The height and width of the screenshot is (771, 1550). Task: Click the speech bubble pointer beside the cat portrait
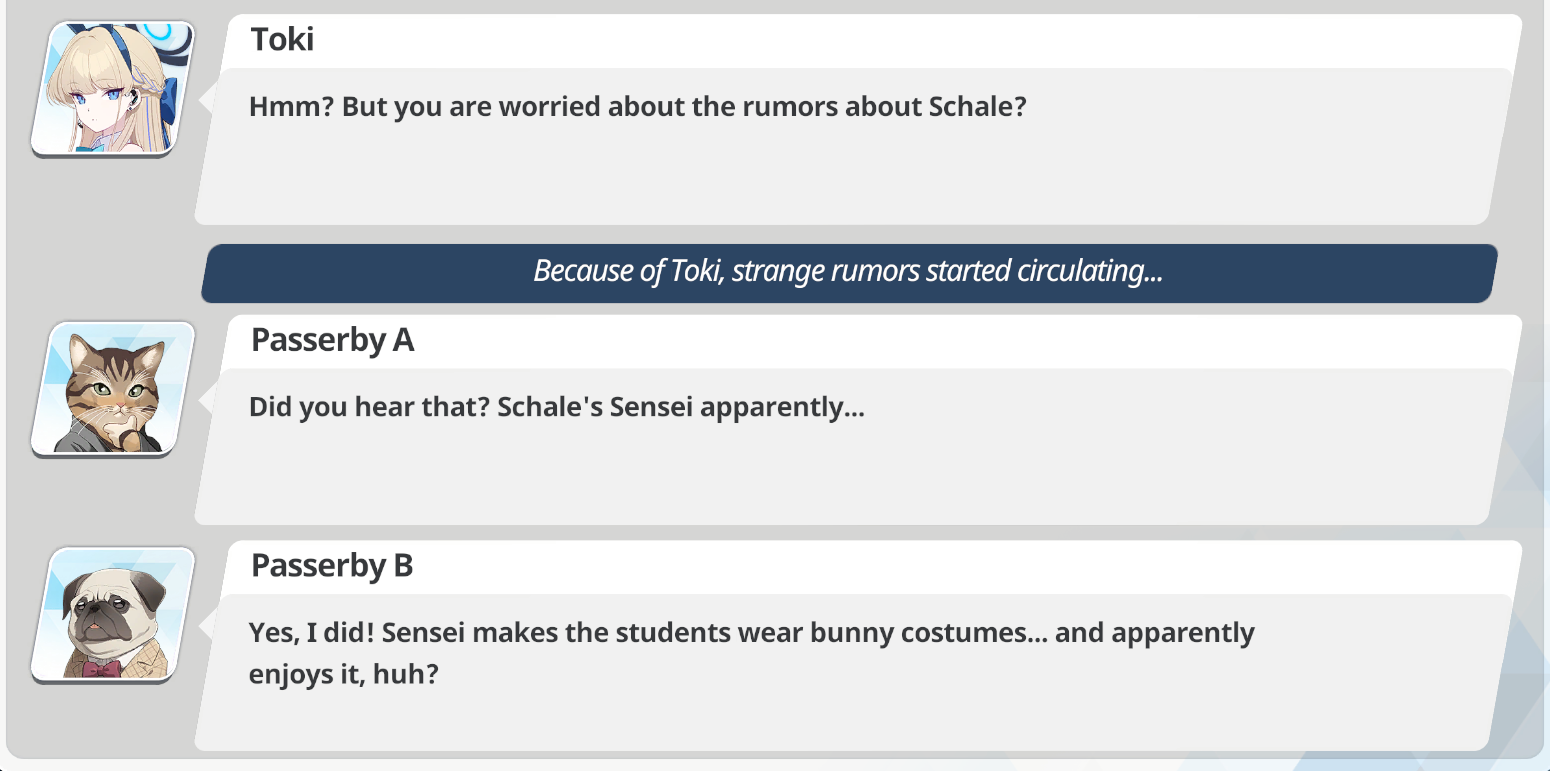(207, 399)
